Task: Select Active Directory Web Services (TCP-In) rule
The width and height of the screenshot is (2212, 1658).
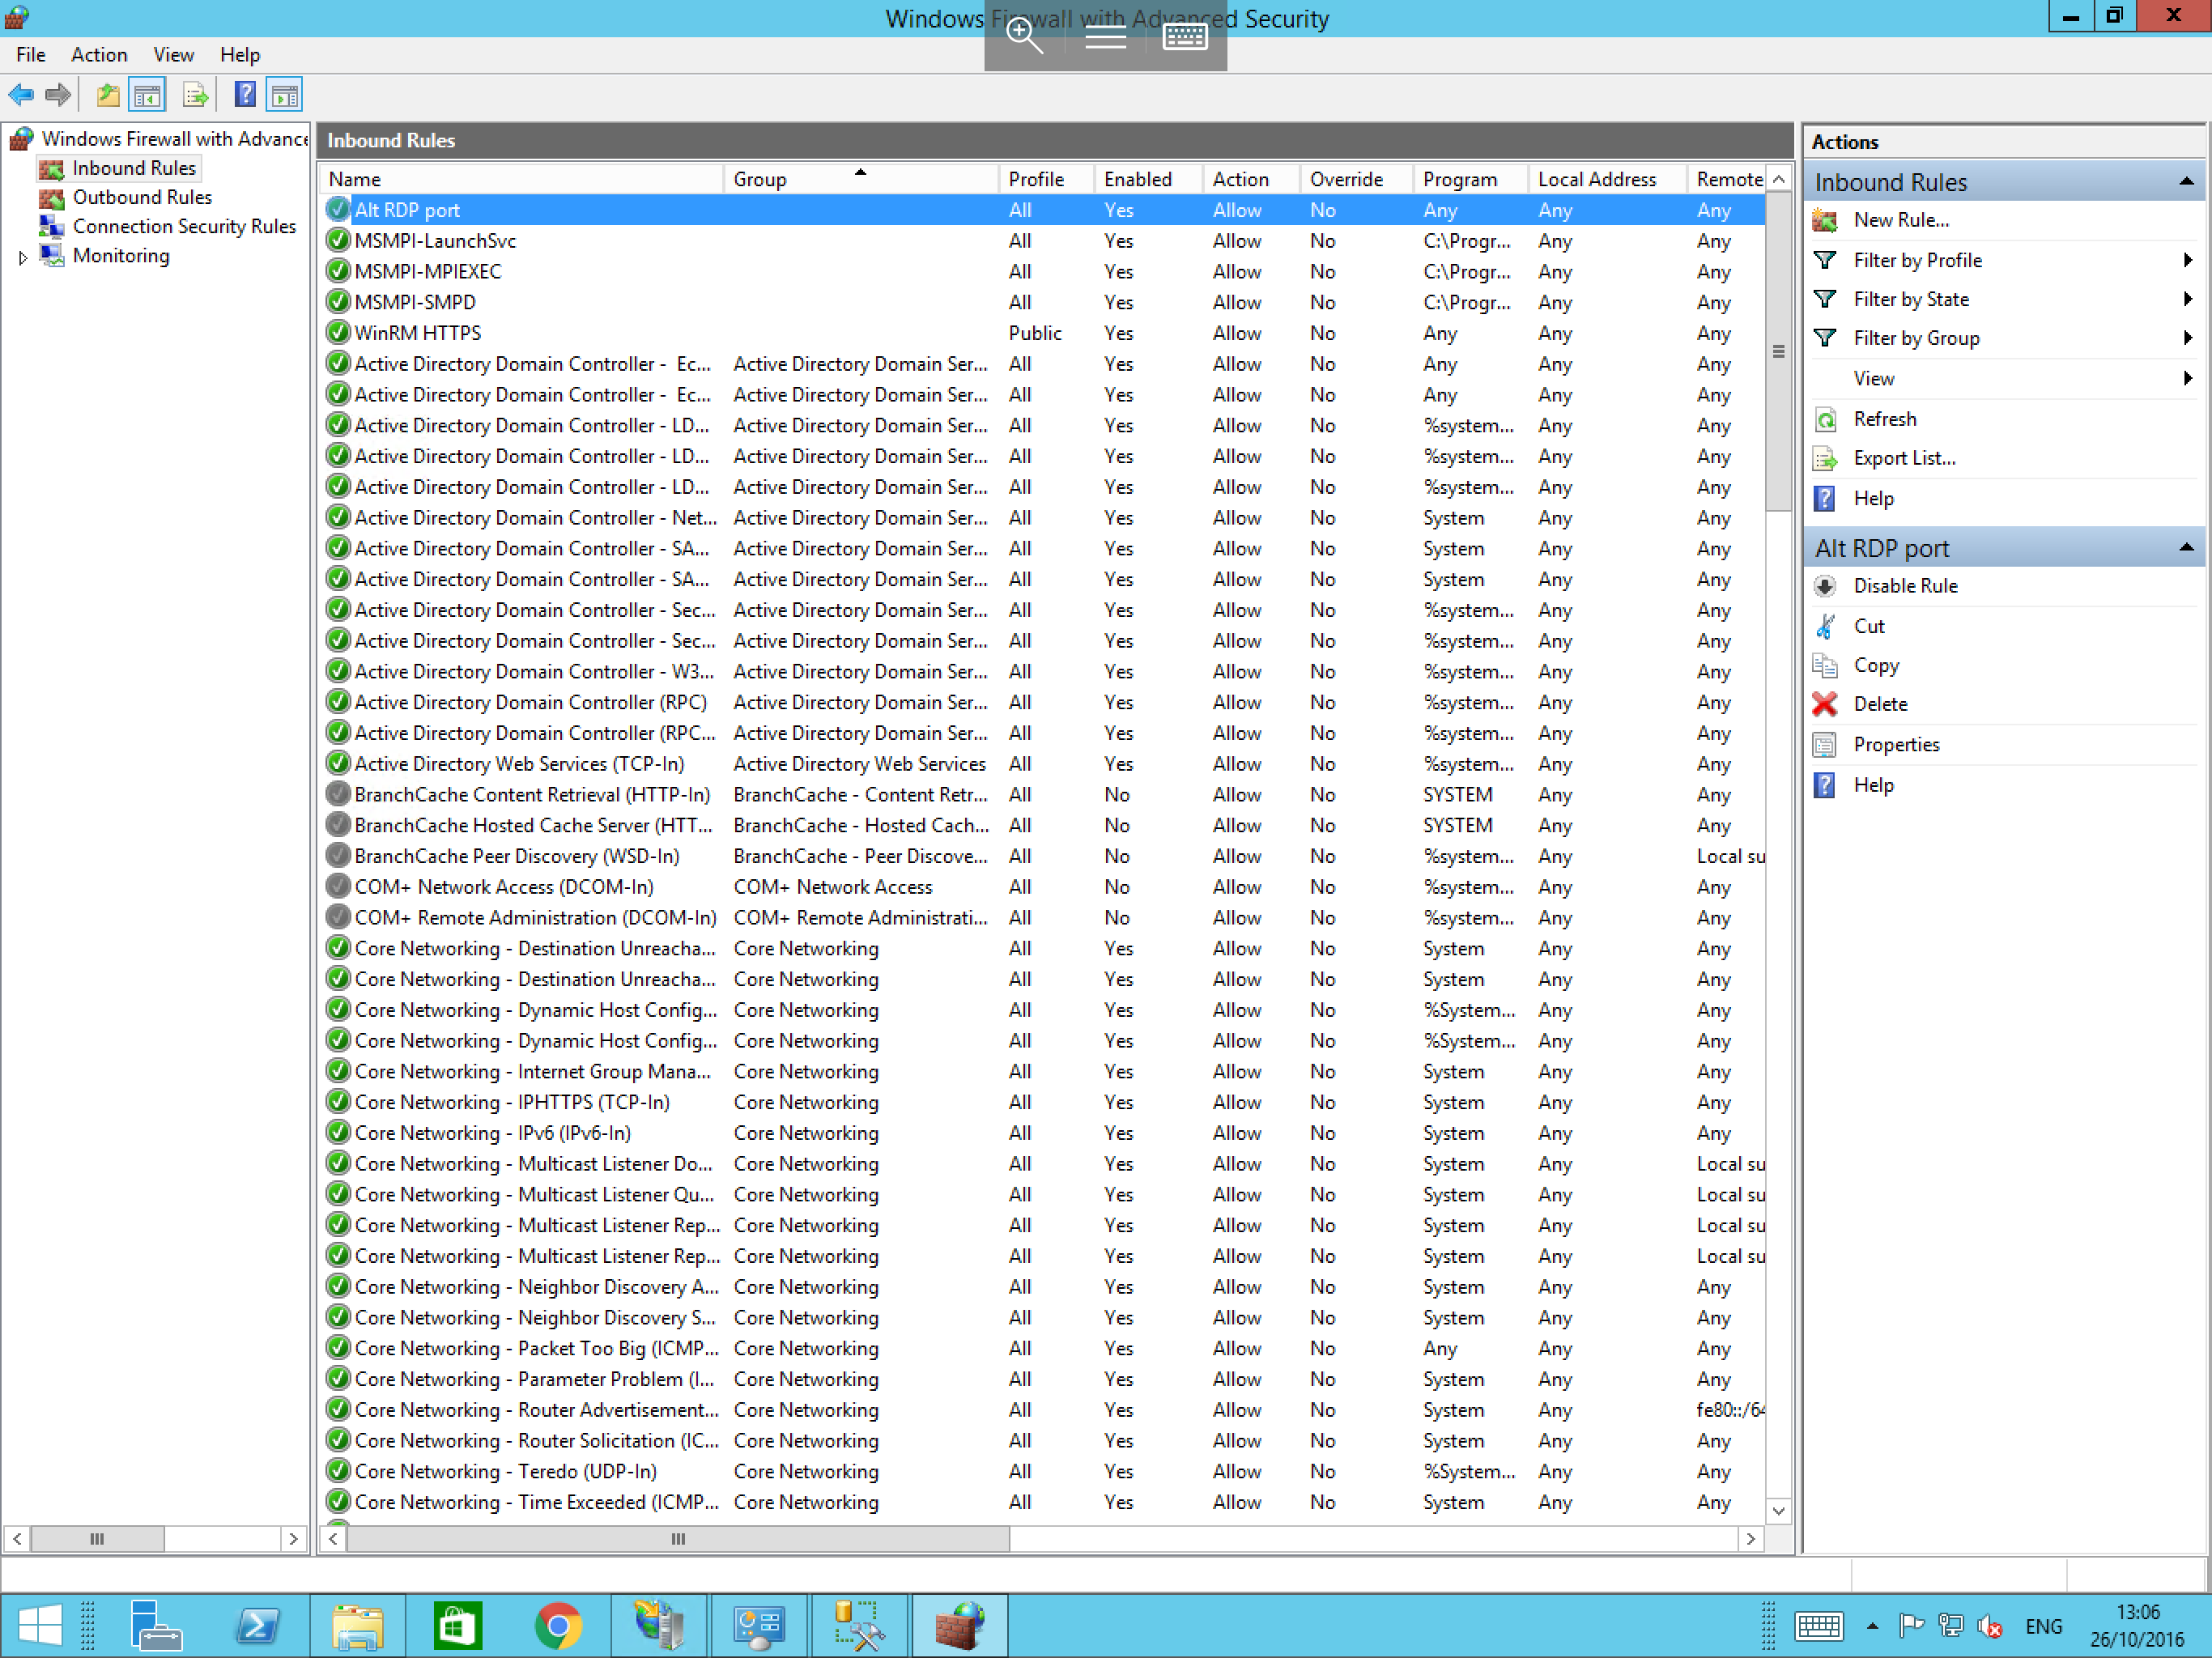Action: [1044, 764]
